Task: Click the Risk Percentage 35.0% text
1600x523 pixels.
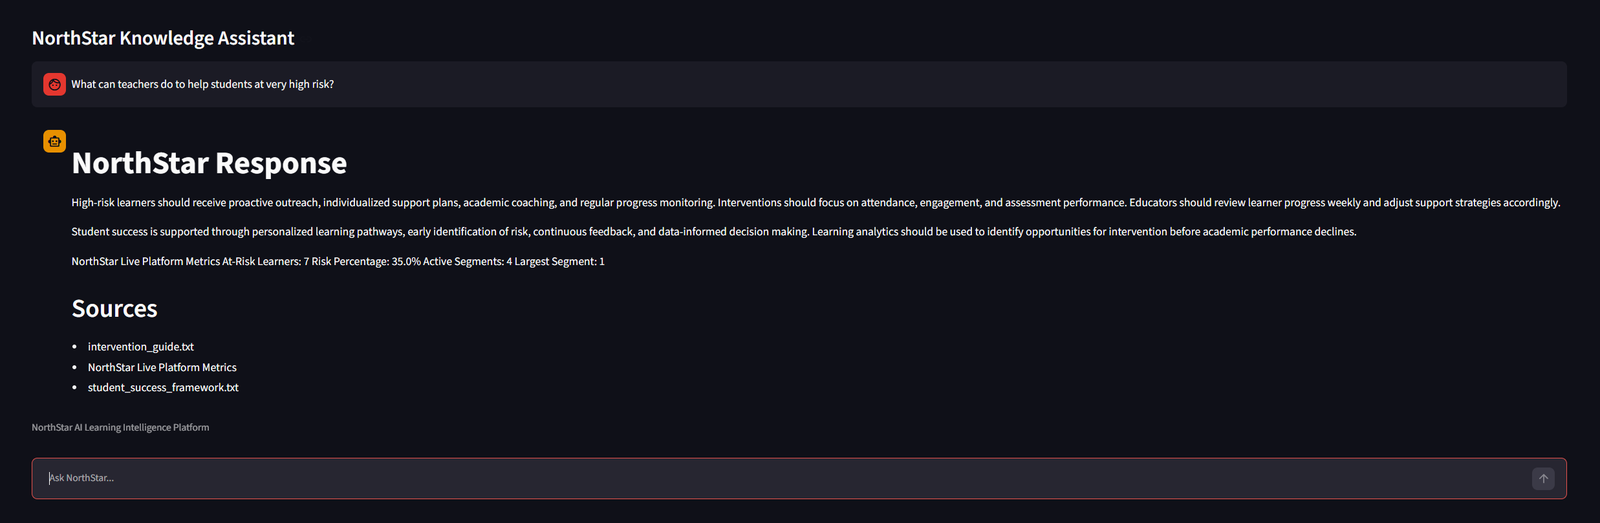Action: coord(365,262)
